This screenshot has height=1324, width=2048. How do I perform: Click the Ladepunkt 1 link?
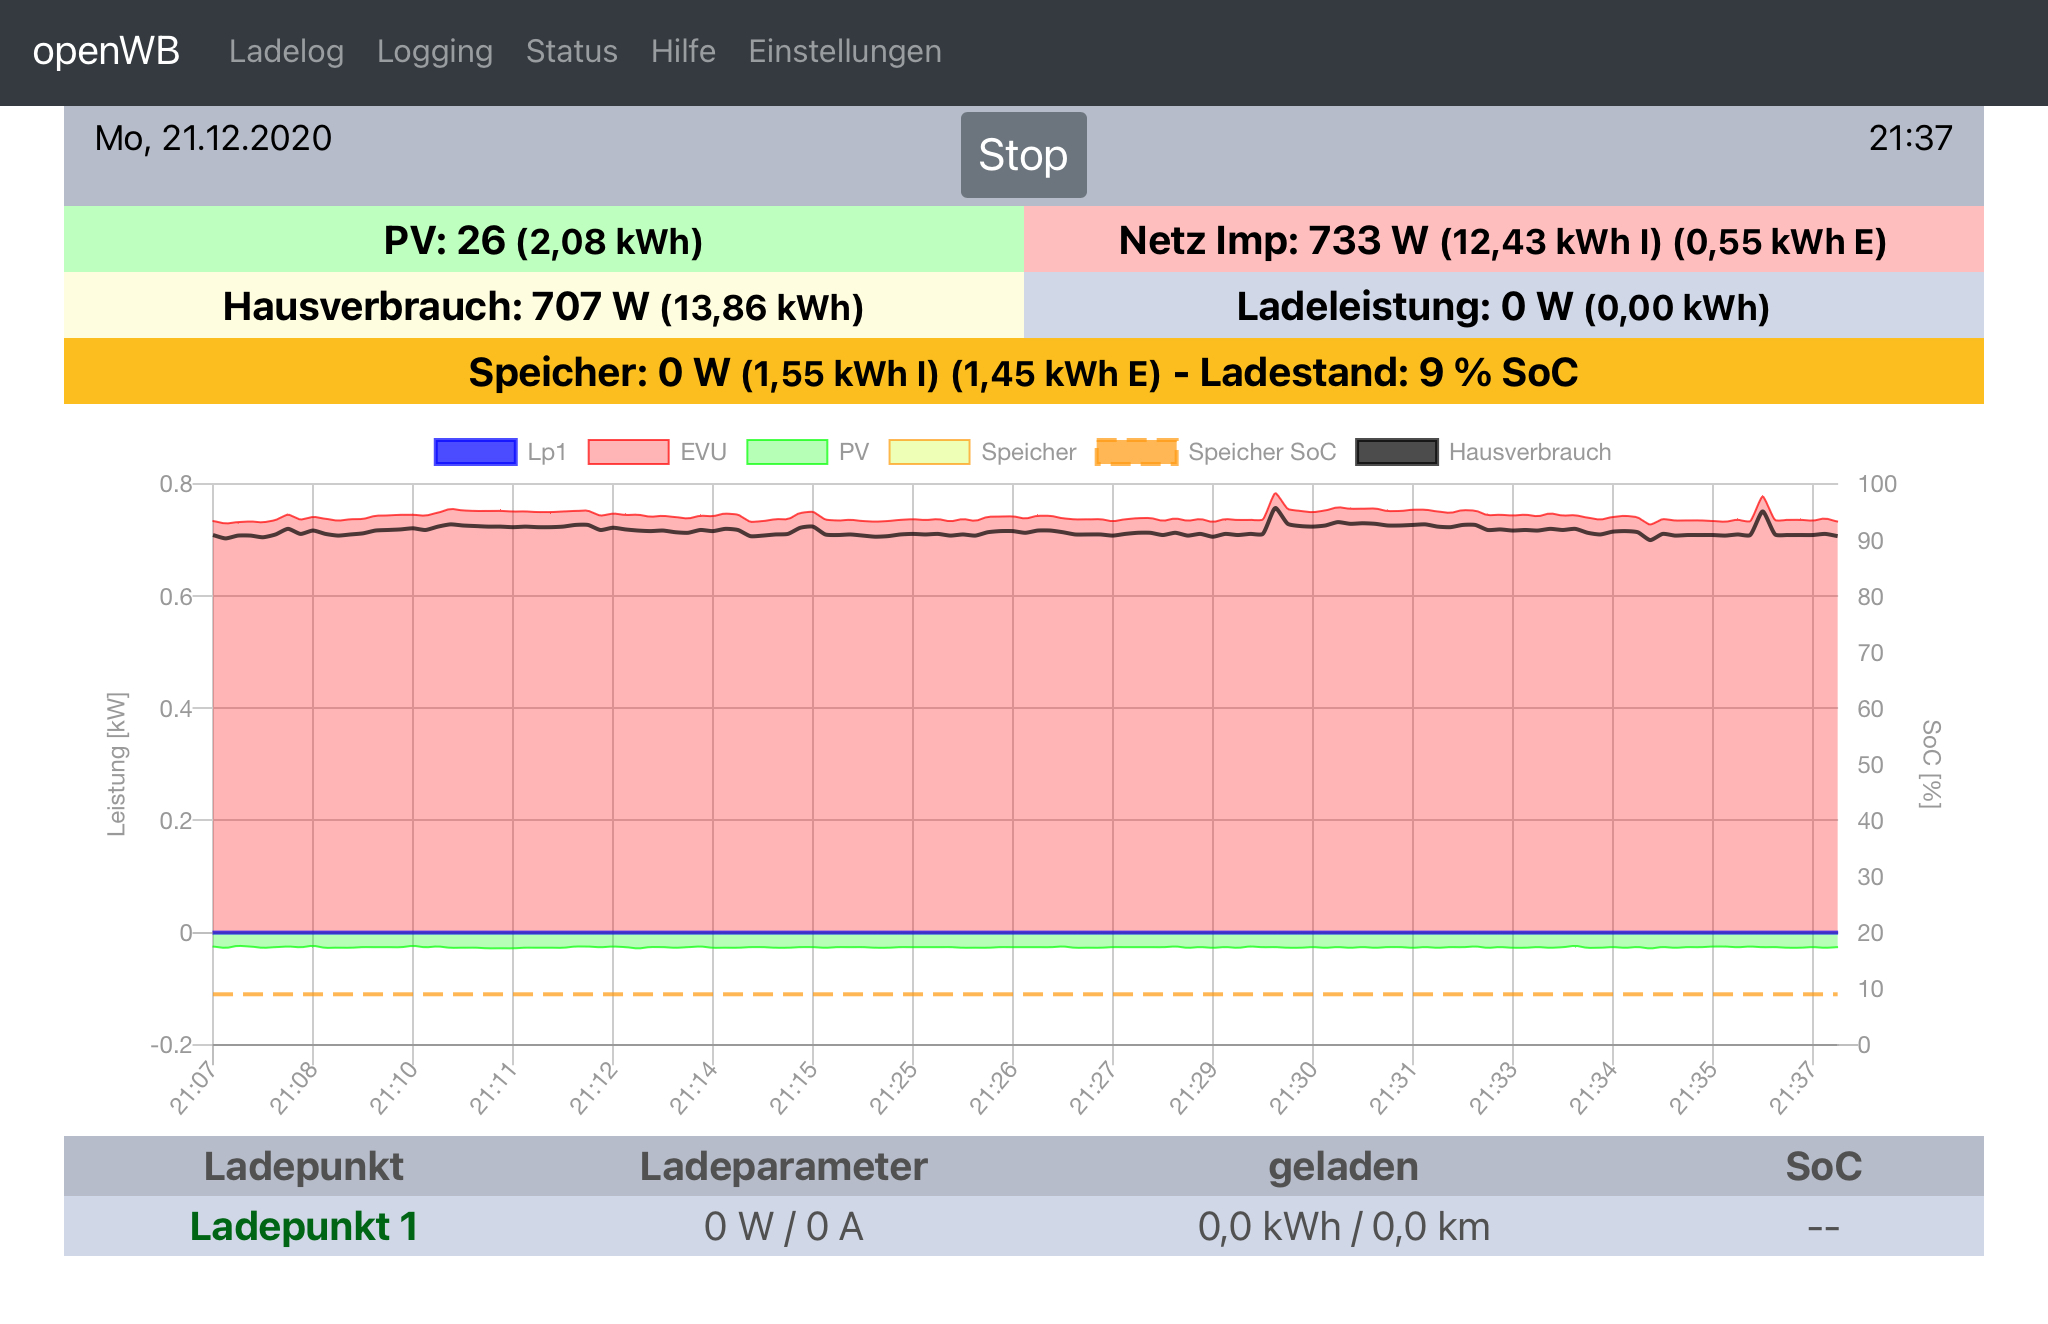(303, 1226)
